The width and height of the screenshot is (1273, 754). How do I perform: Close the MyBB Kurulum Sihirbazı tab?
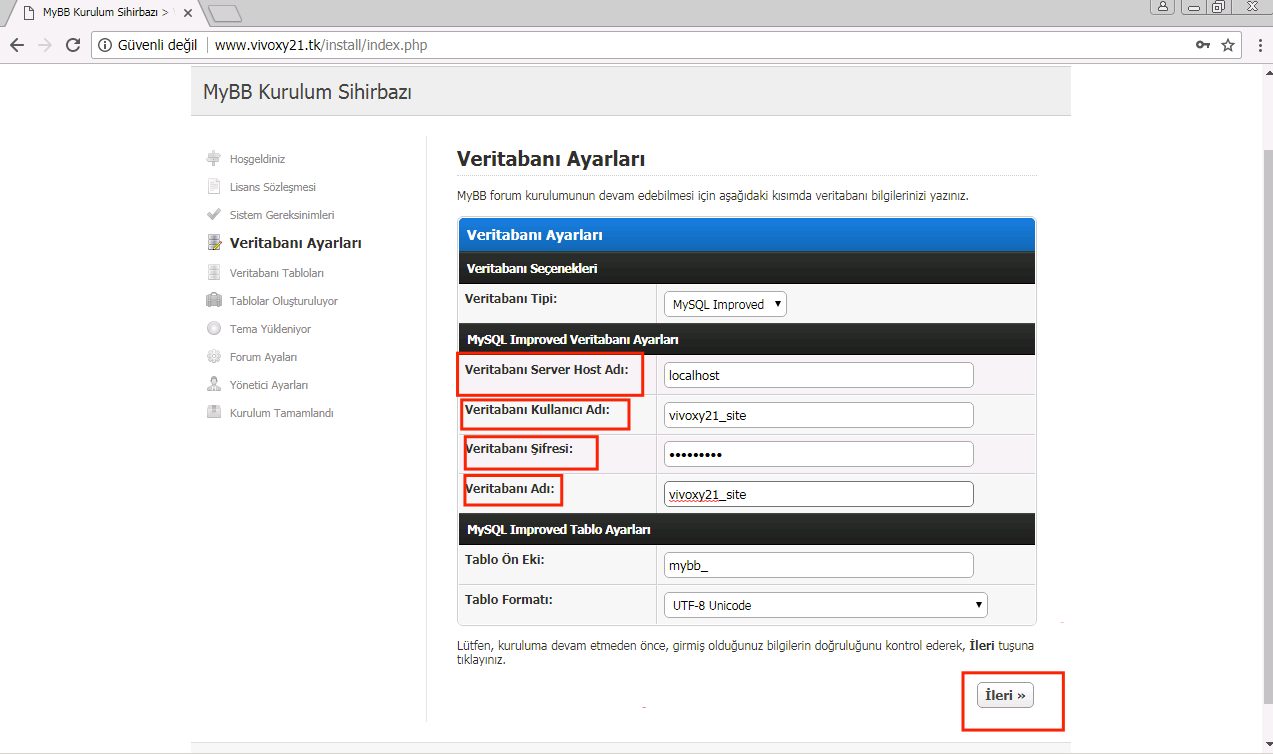[188, 13]
